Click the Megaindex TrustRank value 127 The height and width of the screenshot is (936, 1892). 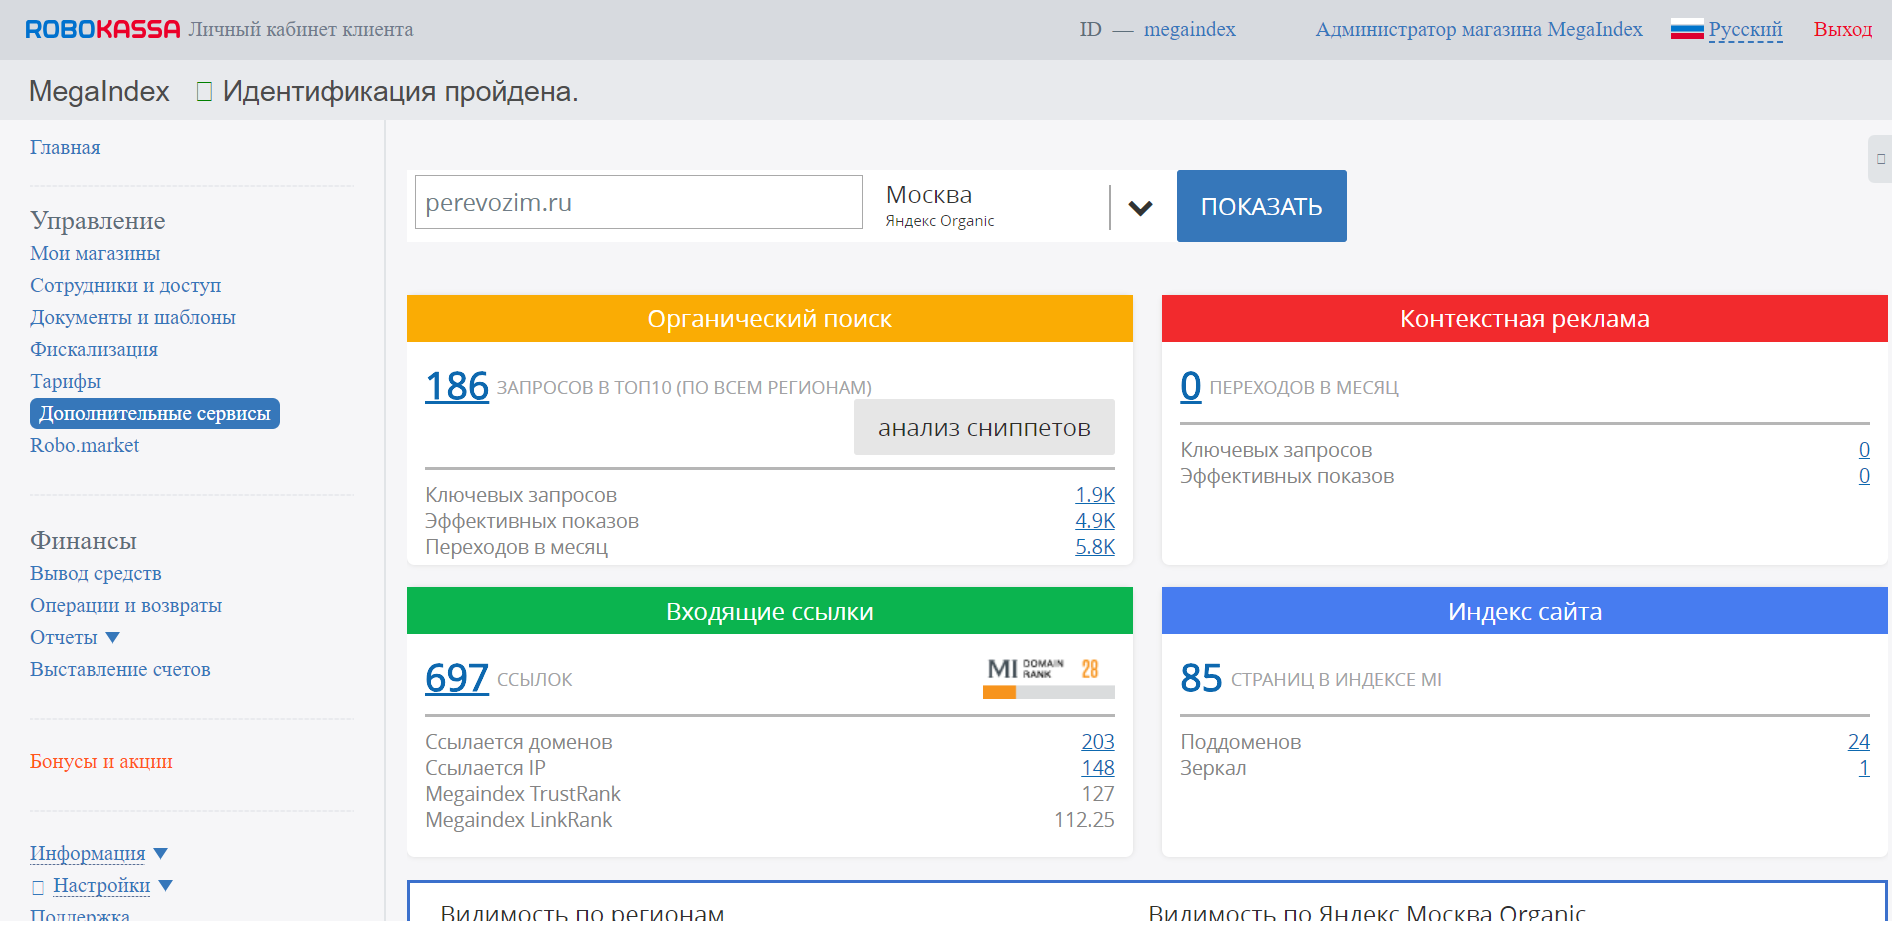coord(1098,794)
